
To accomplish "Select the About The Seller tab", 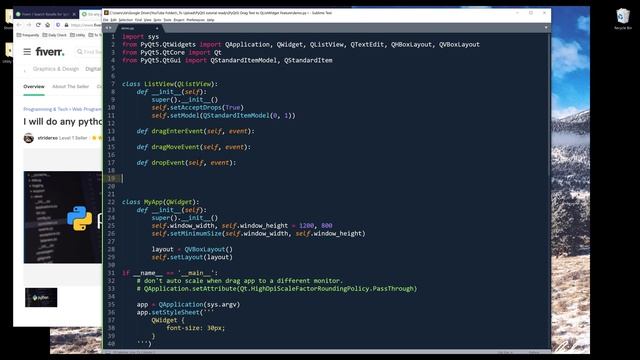I will pyautogui.click(x=71, y=87).
